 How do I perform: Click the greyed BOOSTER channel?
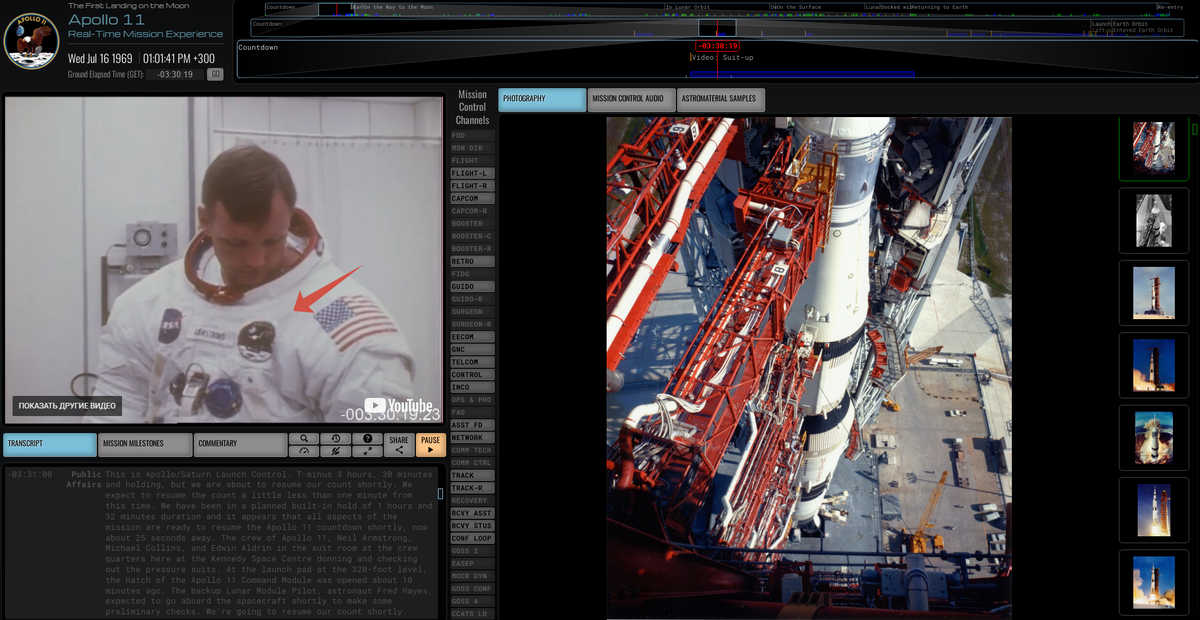[472, 224]
